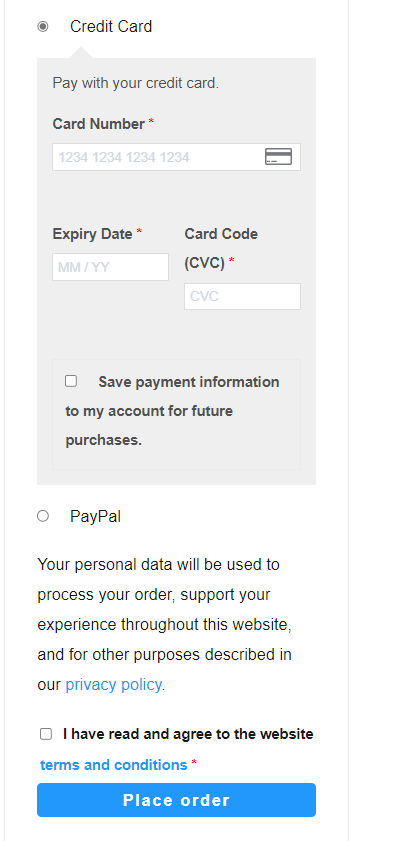Image resolution: width=398 pixels, height=841 pixels.
Task: Open the privacy policy link
Action: click(113, 685)
